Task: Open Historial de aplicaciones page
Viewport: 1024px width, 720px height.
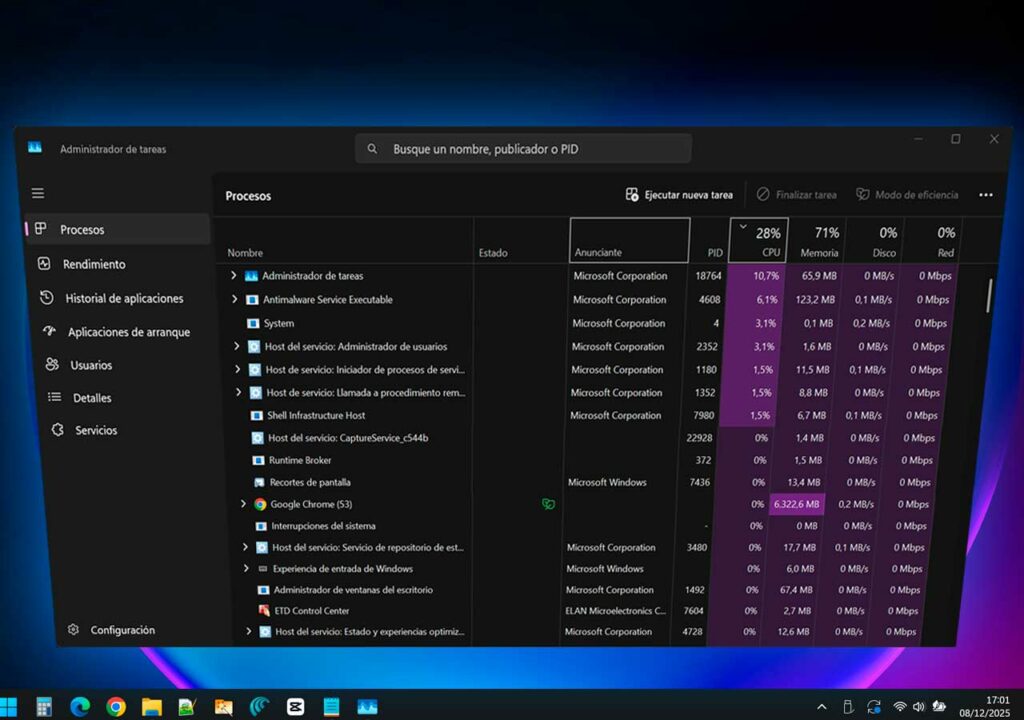Action: click(124, 298)
